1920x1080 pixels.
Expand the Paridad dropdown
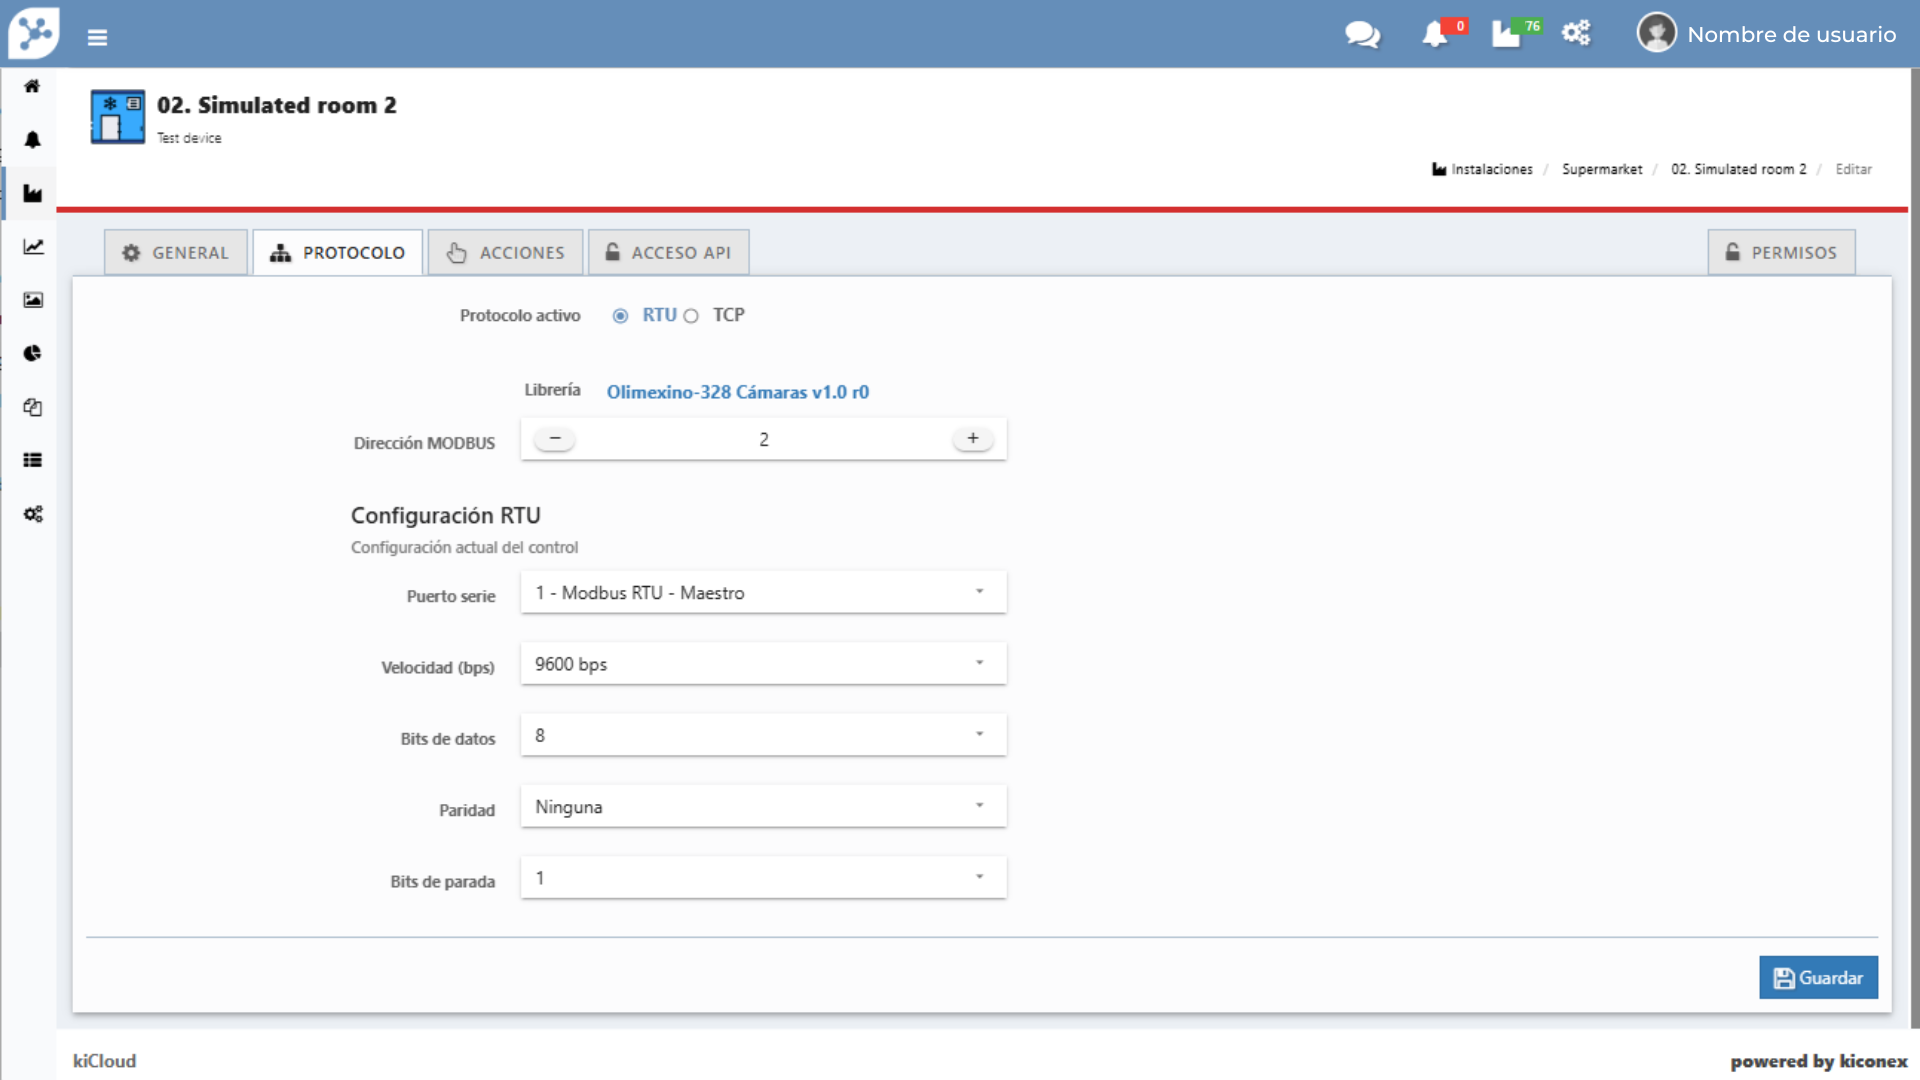(763, 807)
